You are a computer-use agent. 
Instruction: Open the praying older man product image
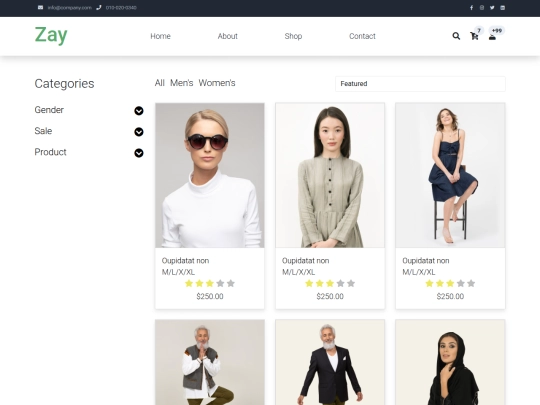pos(210,362)
